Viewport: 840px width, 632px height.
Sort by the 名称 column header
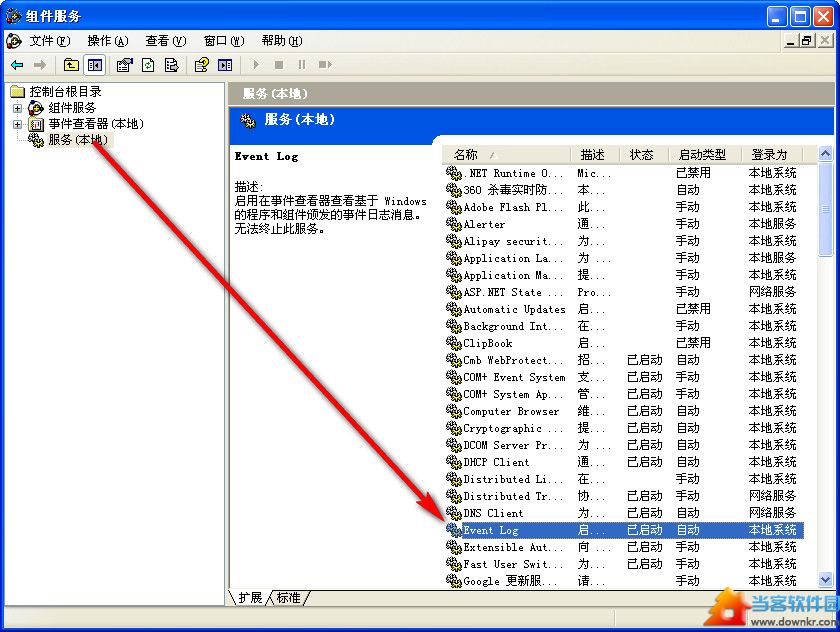pos(507,155)
